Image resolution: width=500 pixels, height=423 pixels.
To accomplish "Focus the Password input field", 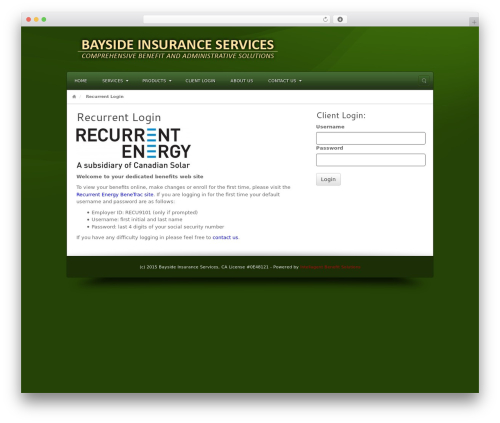I will pos(371,160).
